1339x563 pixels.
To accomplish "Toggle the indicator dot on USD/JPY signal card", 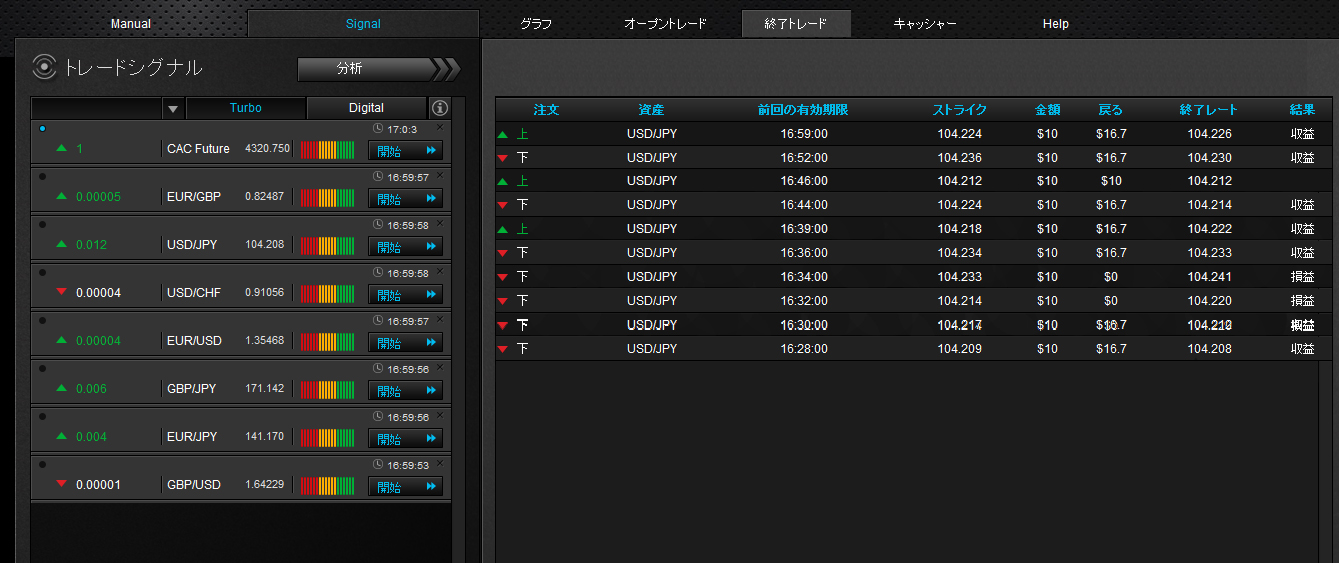I will click(42, 225).
